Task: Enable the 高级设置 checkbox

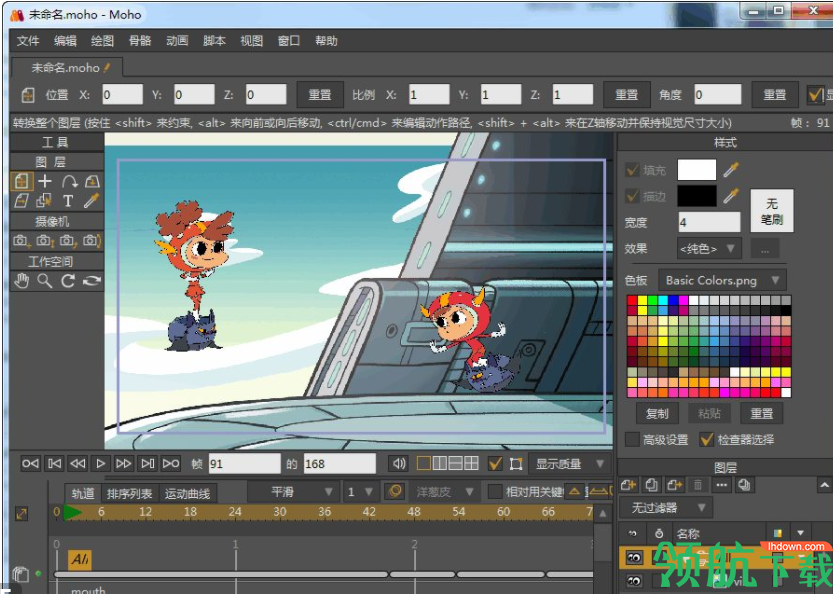Action: point(632,439)
